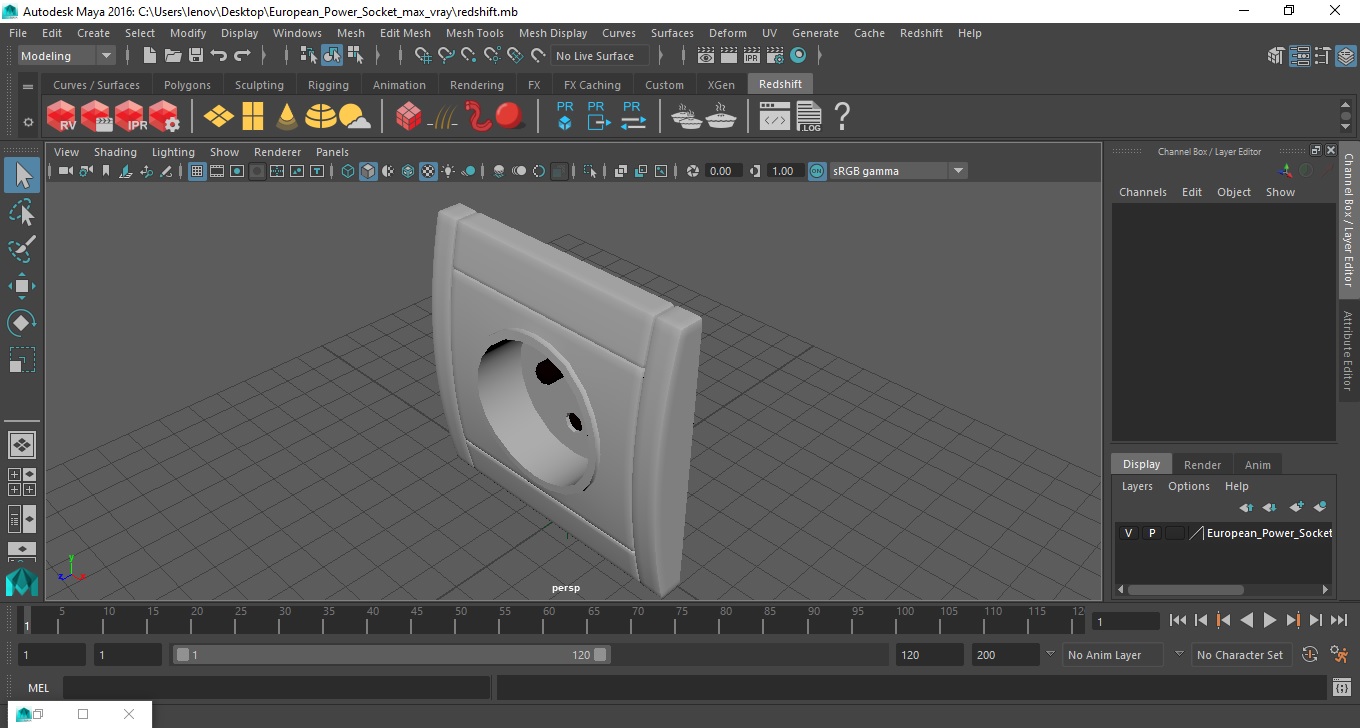Image resolution: width=1360 pixels, height=728 pixels.
Task: Open the Lighting panel menu
Action: point(173,152)
